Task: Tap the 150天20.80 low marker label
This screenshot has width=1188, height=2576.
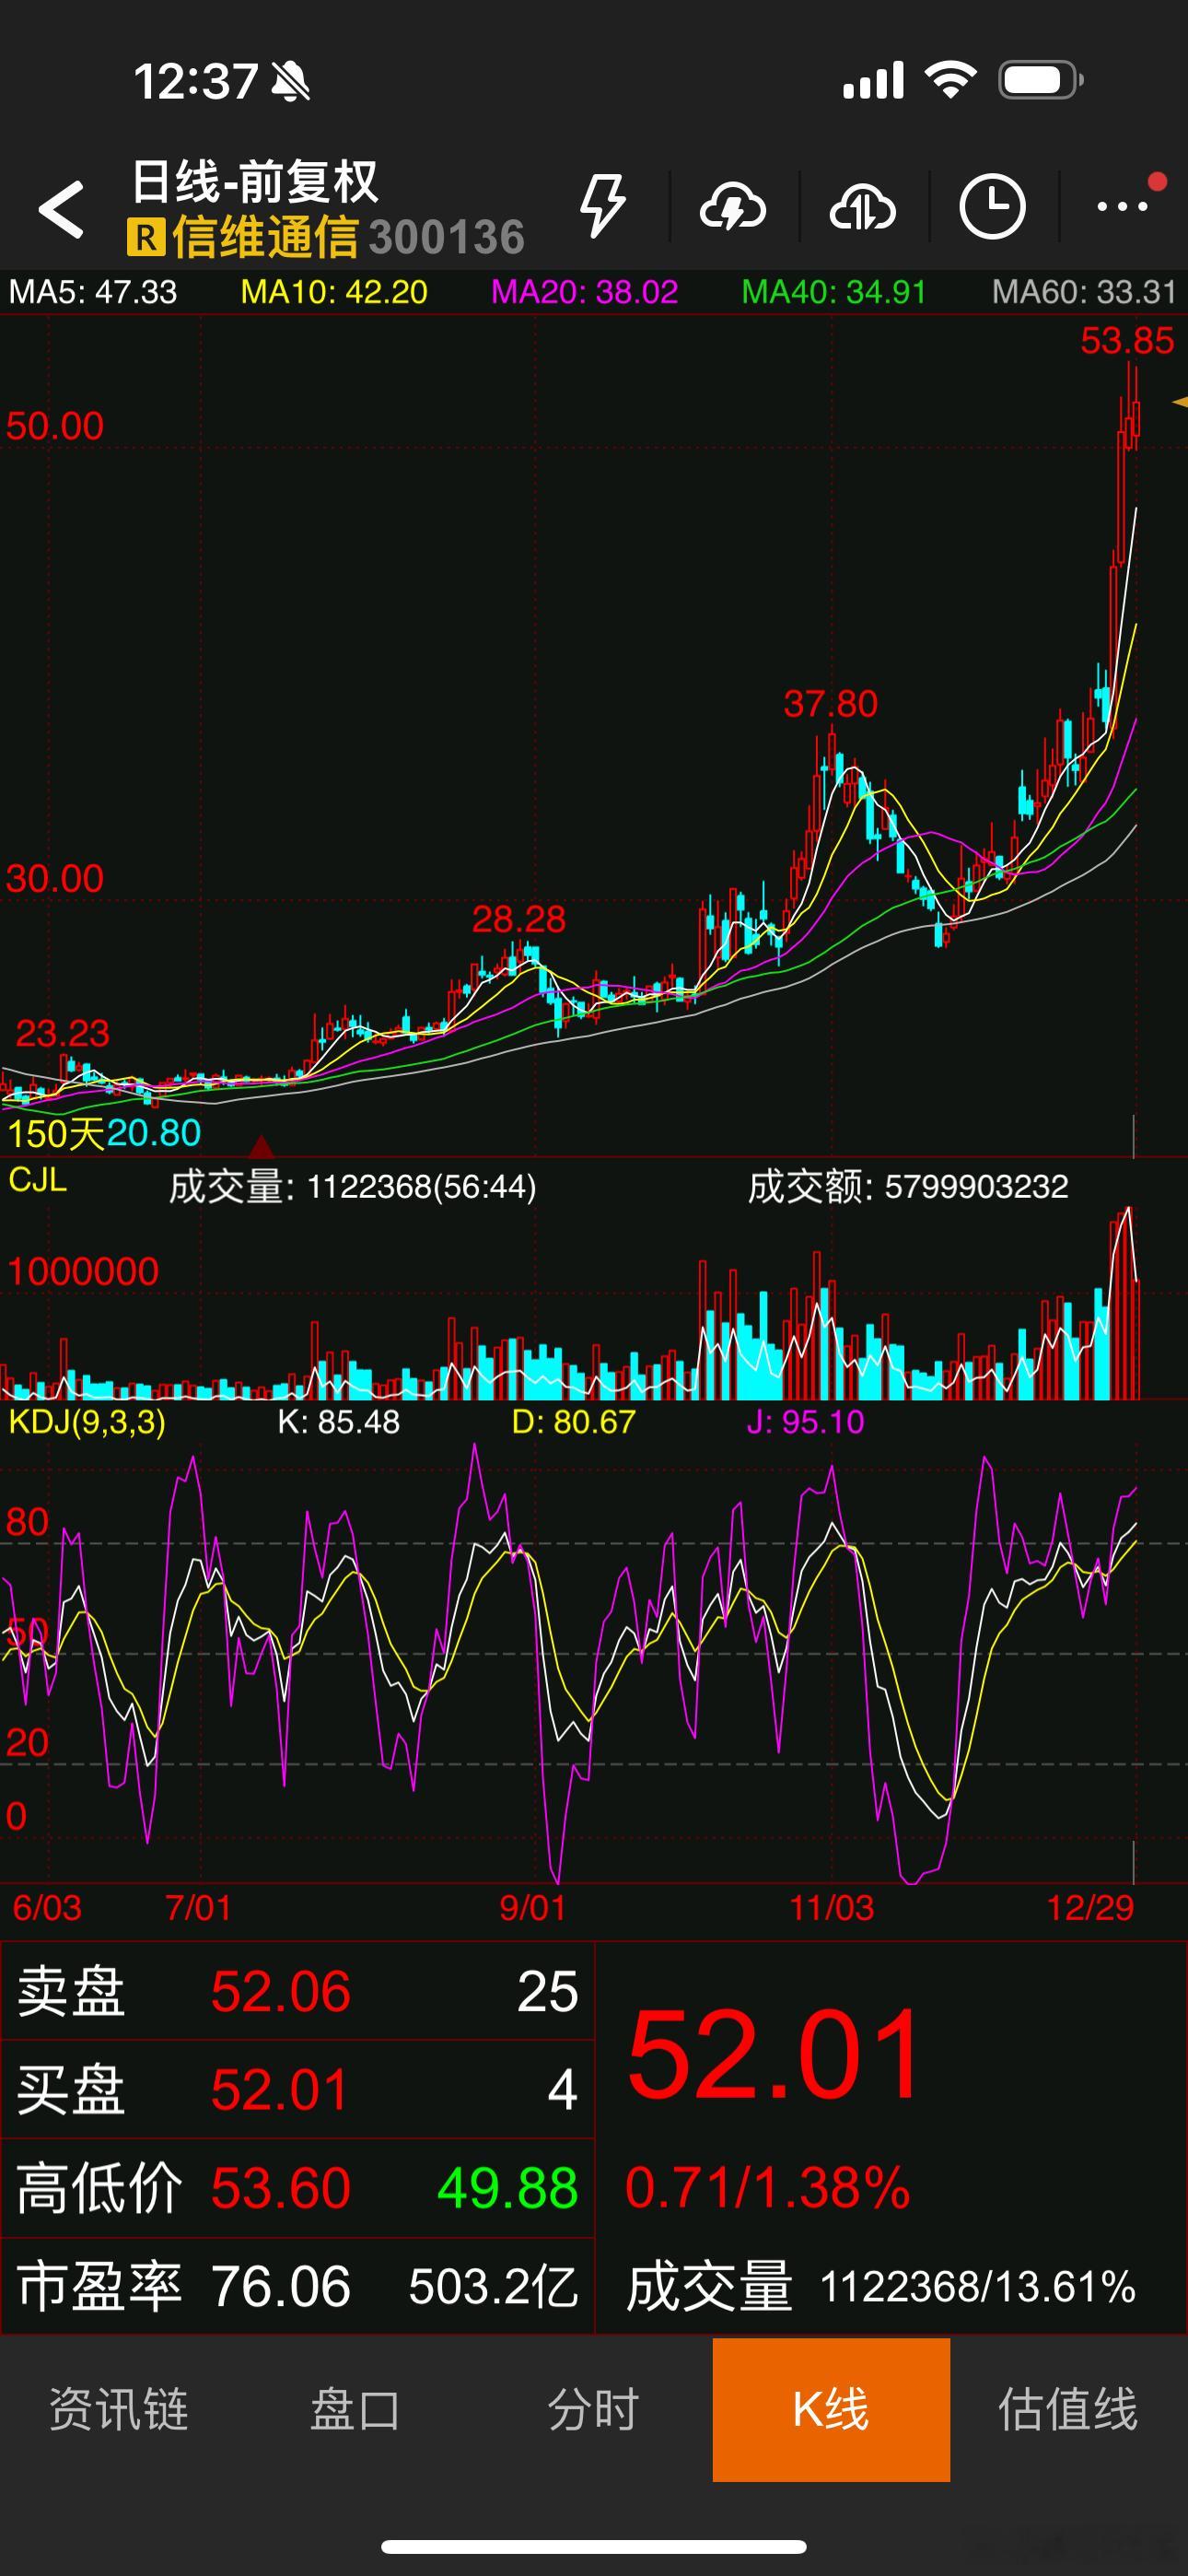Action: 104,1133
